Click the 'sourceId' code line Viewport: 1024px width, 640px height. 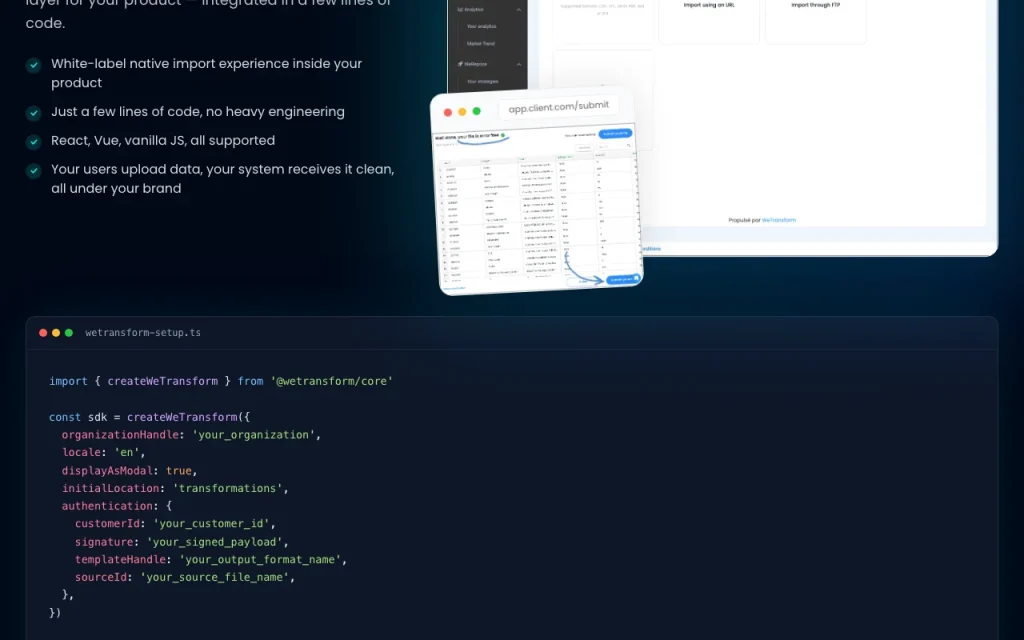click(x=185, y=577)
